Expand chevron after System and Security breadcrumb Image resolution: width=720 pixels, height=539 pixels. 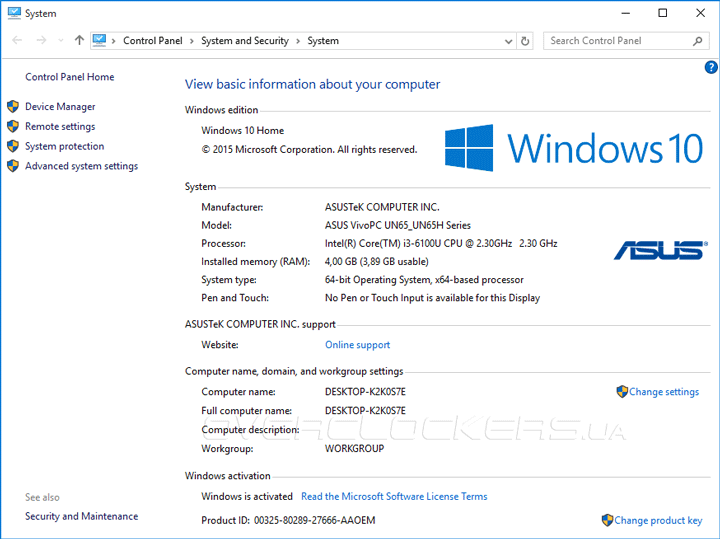pos(298,41)
